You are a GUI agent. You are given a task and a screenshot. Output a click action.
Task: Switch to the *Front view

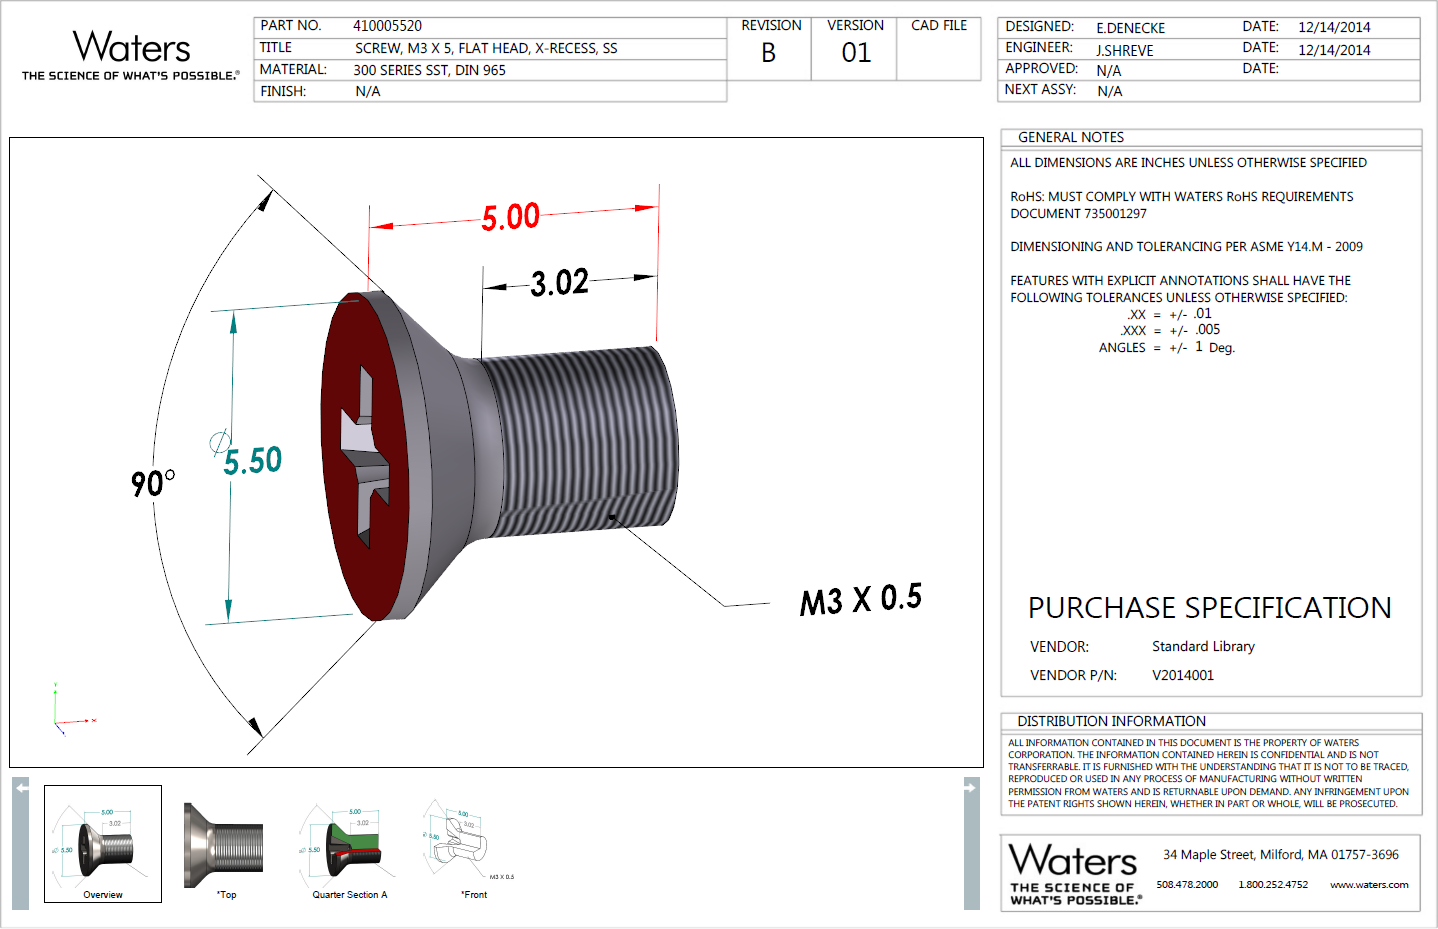[472, 843]
